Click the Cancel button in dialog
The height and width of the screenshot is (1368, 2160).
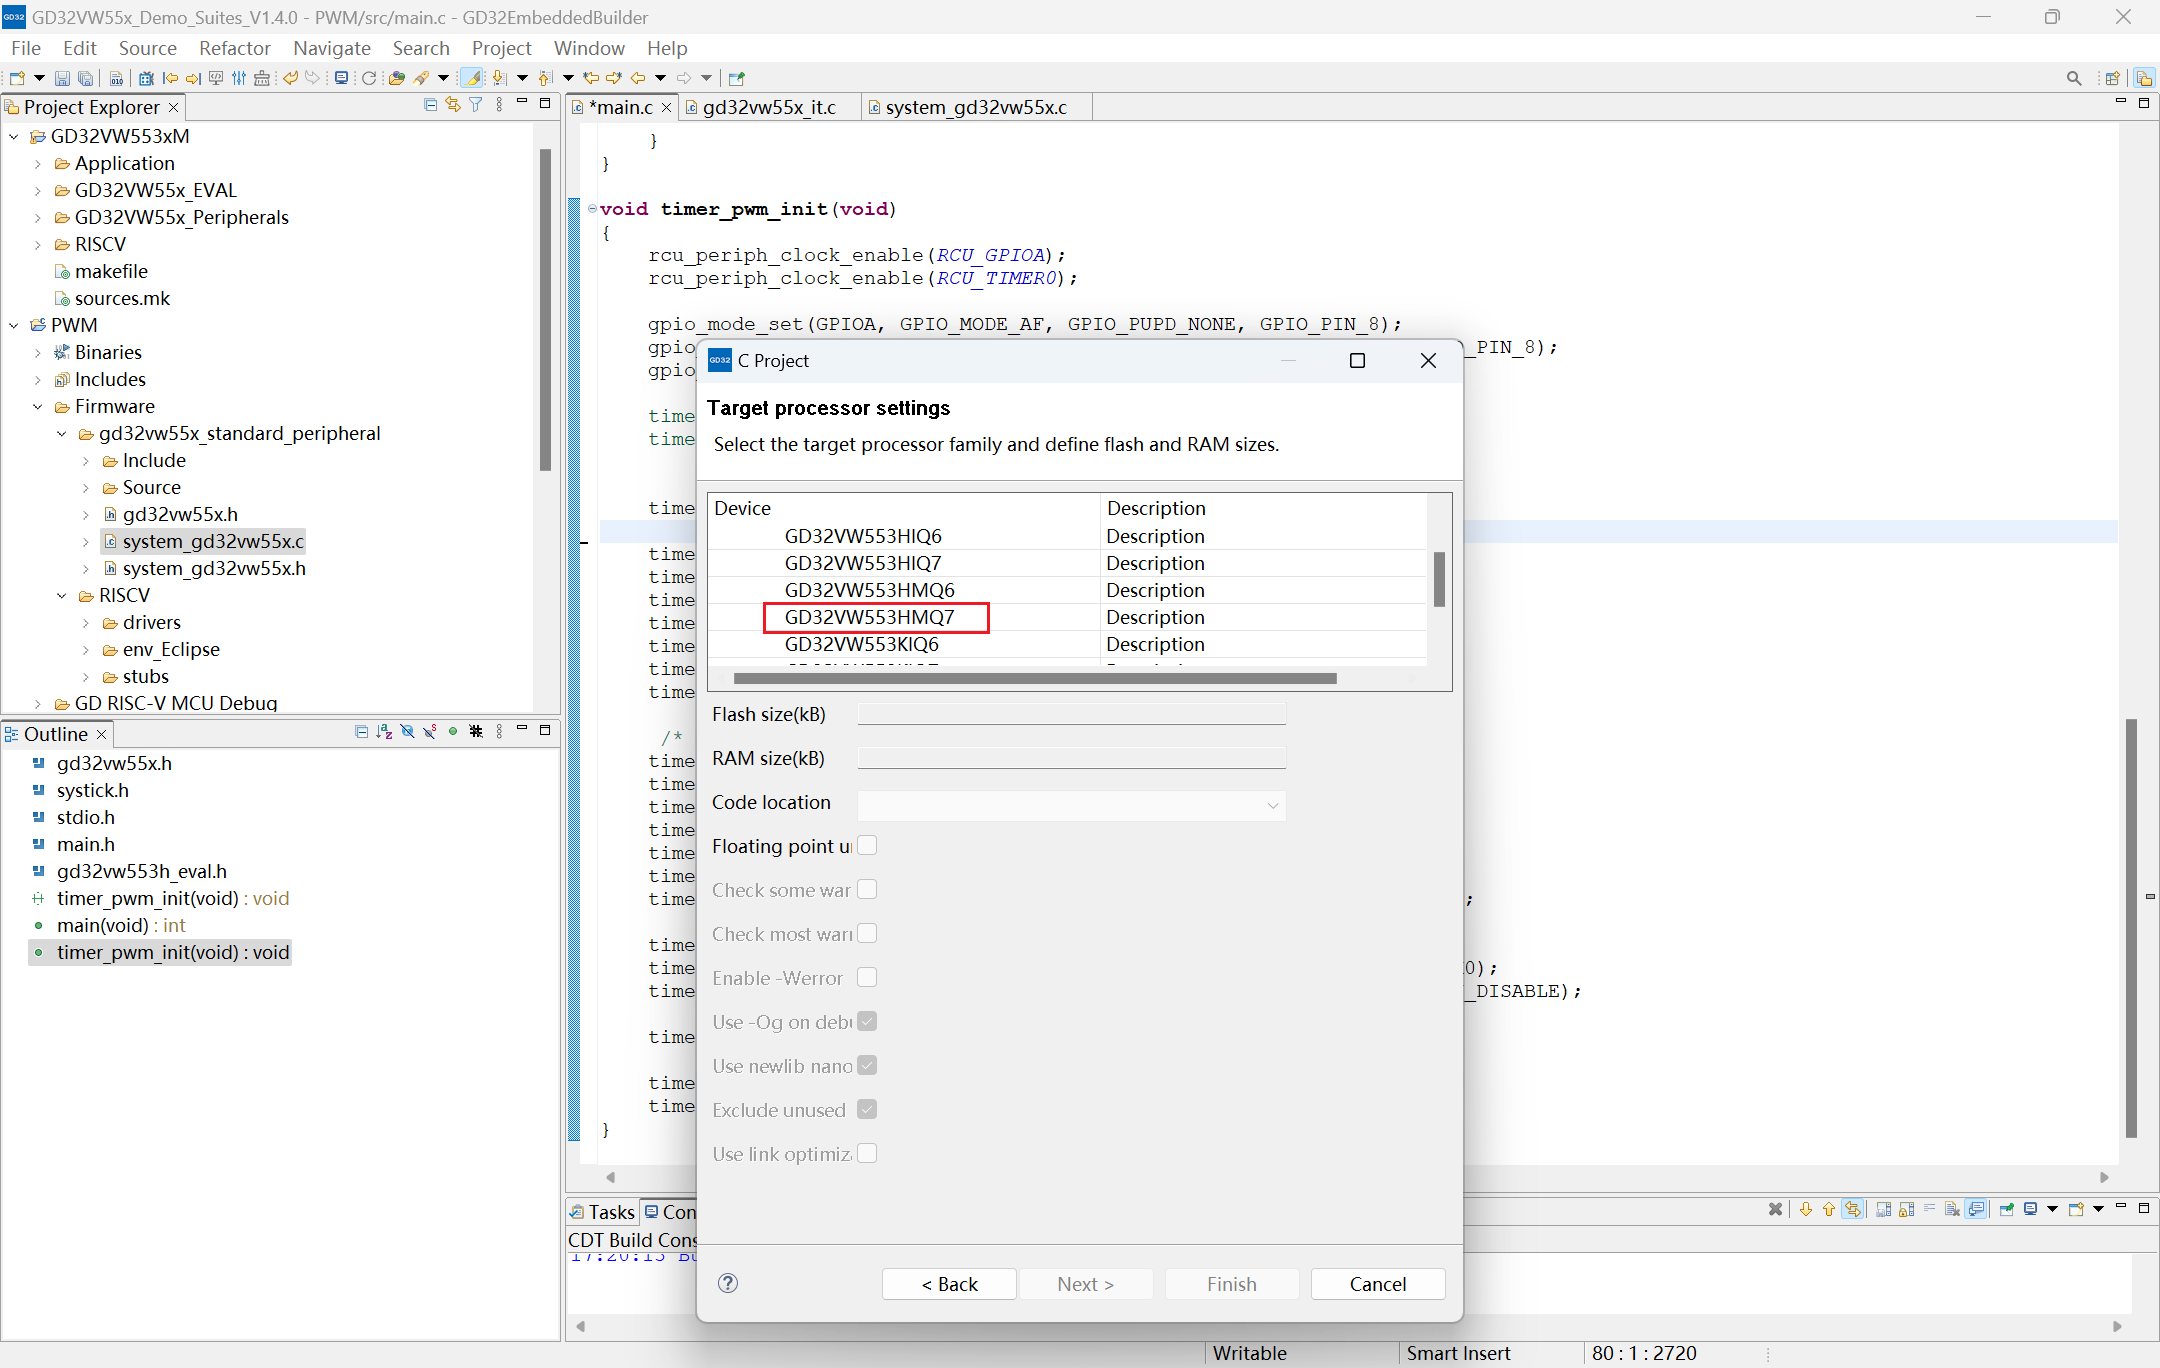1378,1284
